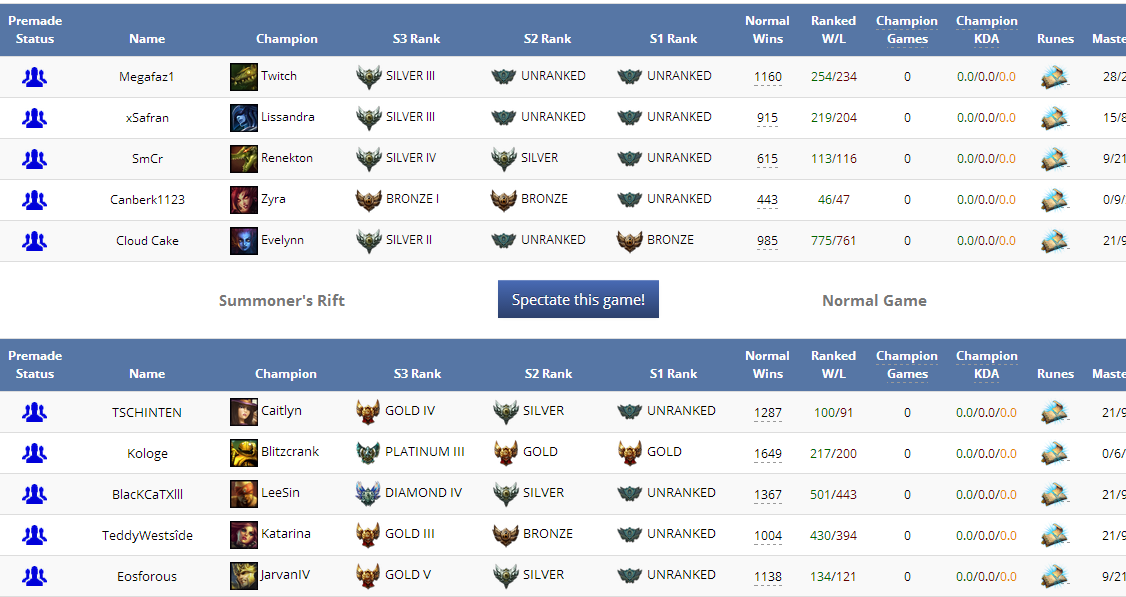The width and height of the screenshot is (1126, 597).
Task: Open Canberk1123's runes page icon
Action: [x=1054, y=200]
